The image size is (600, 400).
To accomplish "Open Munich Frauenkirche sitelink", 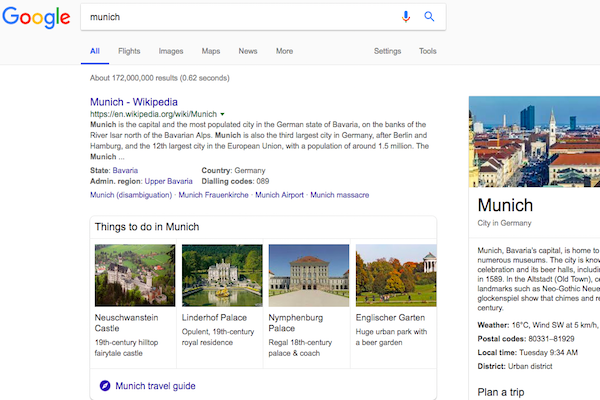I will point(214,195).
